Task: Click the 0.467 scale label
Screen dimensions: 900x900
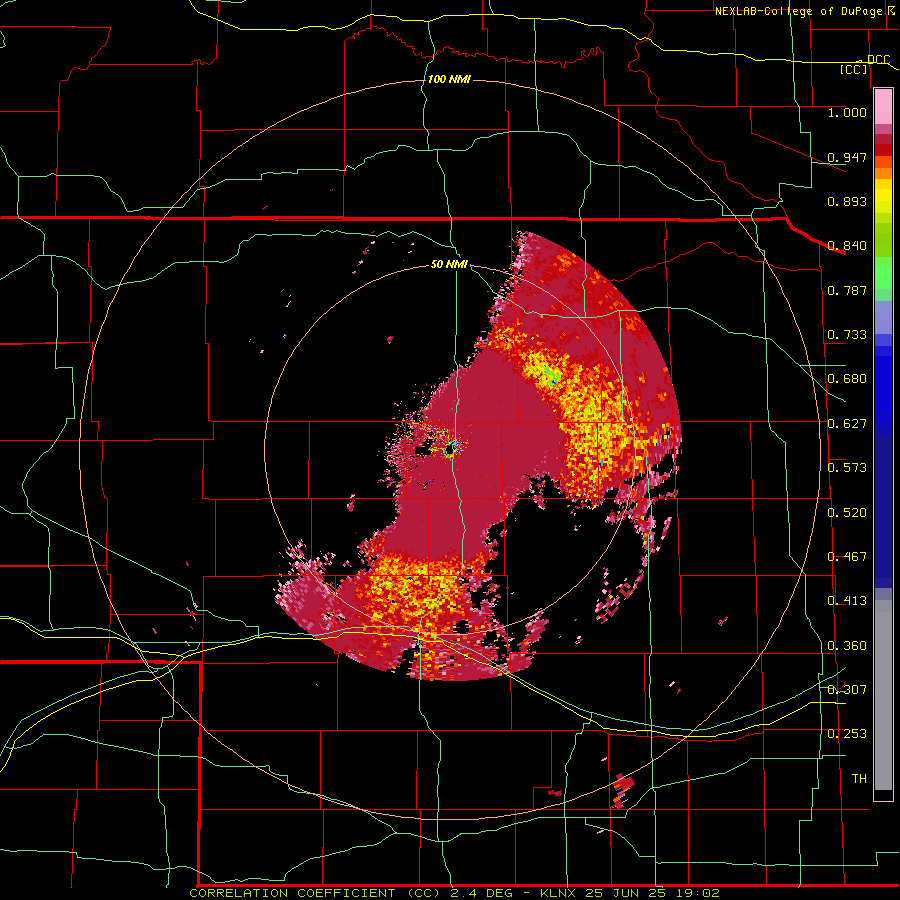Action: (x=847, y=557)
